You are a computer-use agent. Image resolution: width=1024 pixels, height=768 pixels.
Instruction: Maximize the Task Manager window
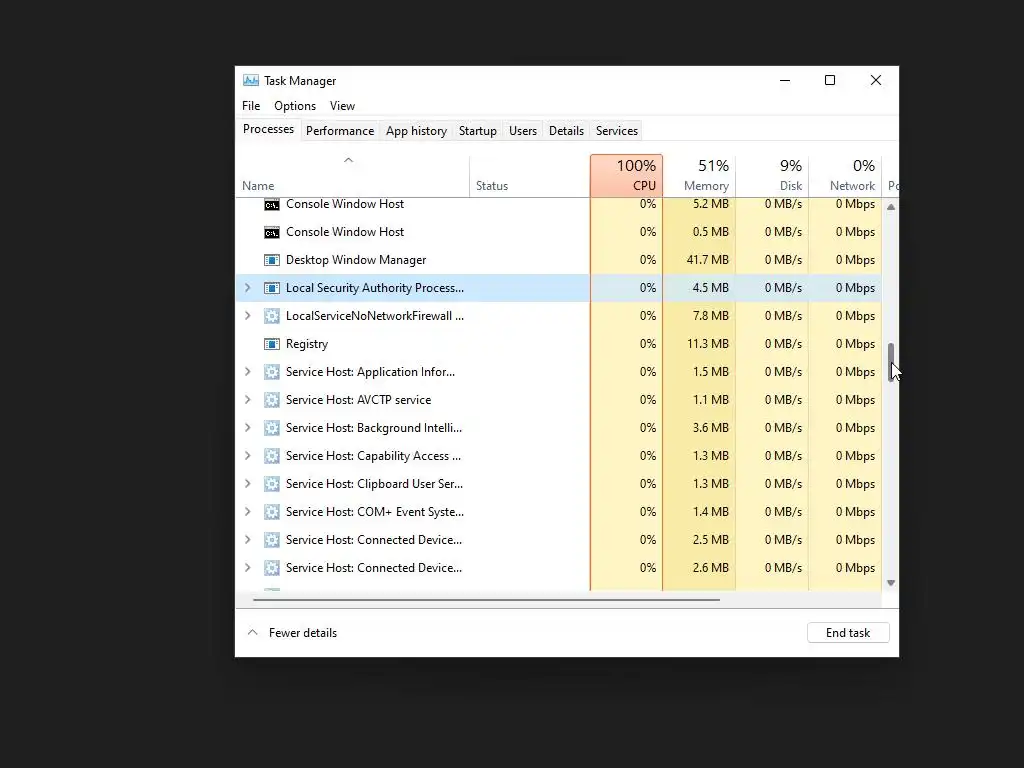click(830, 80)
